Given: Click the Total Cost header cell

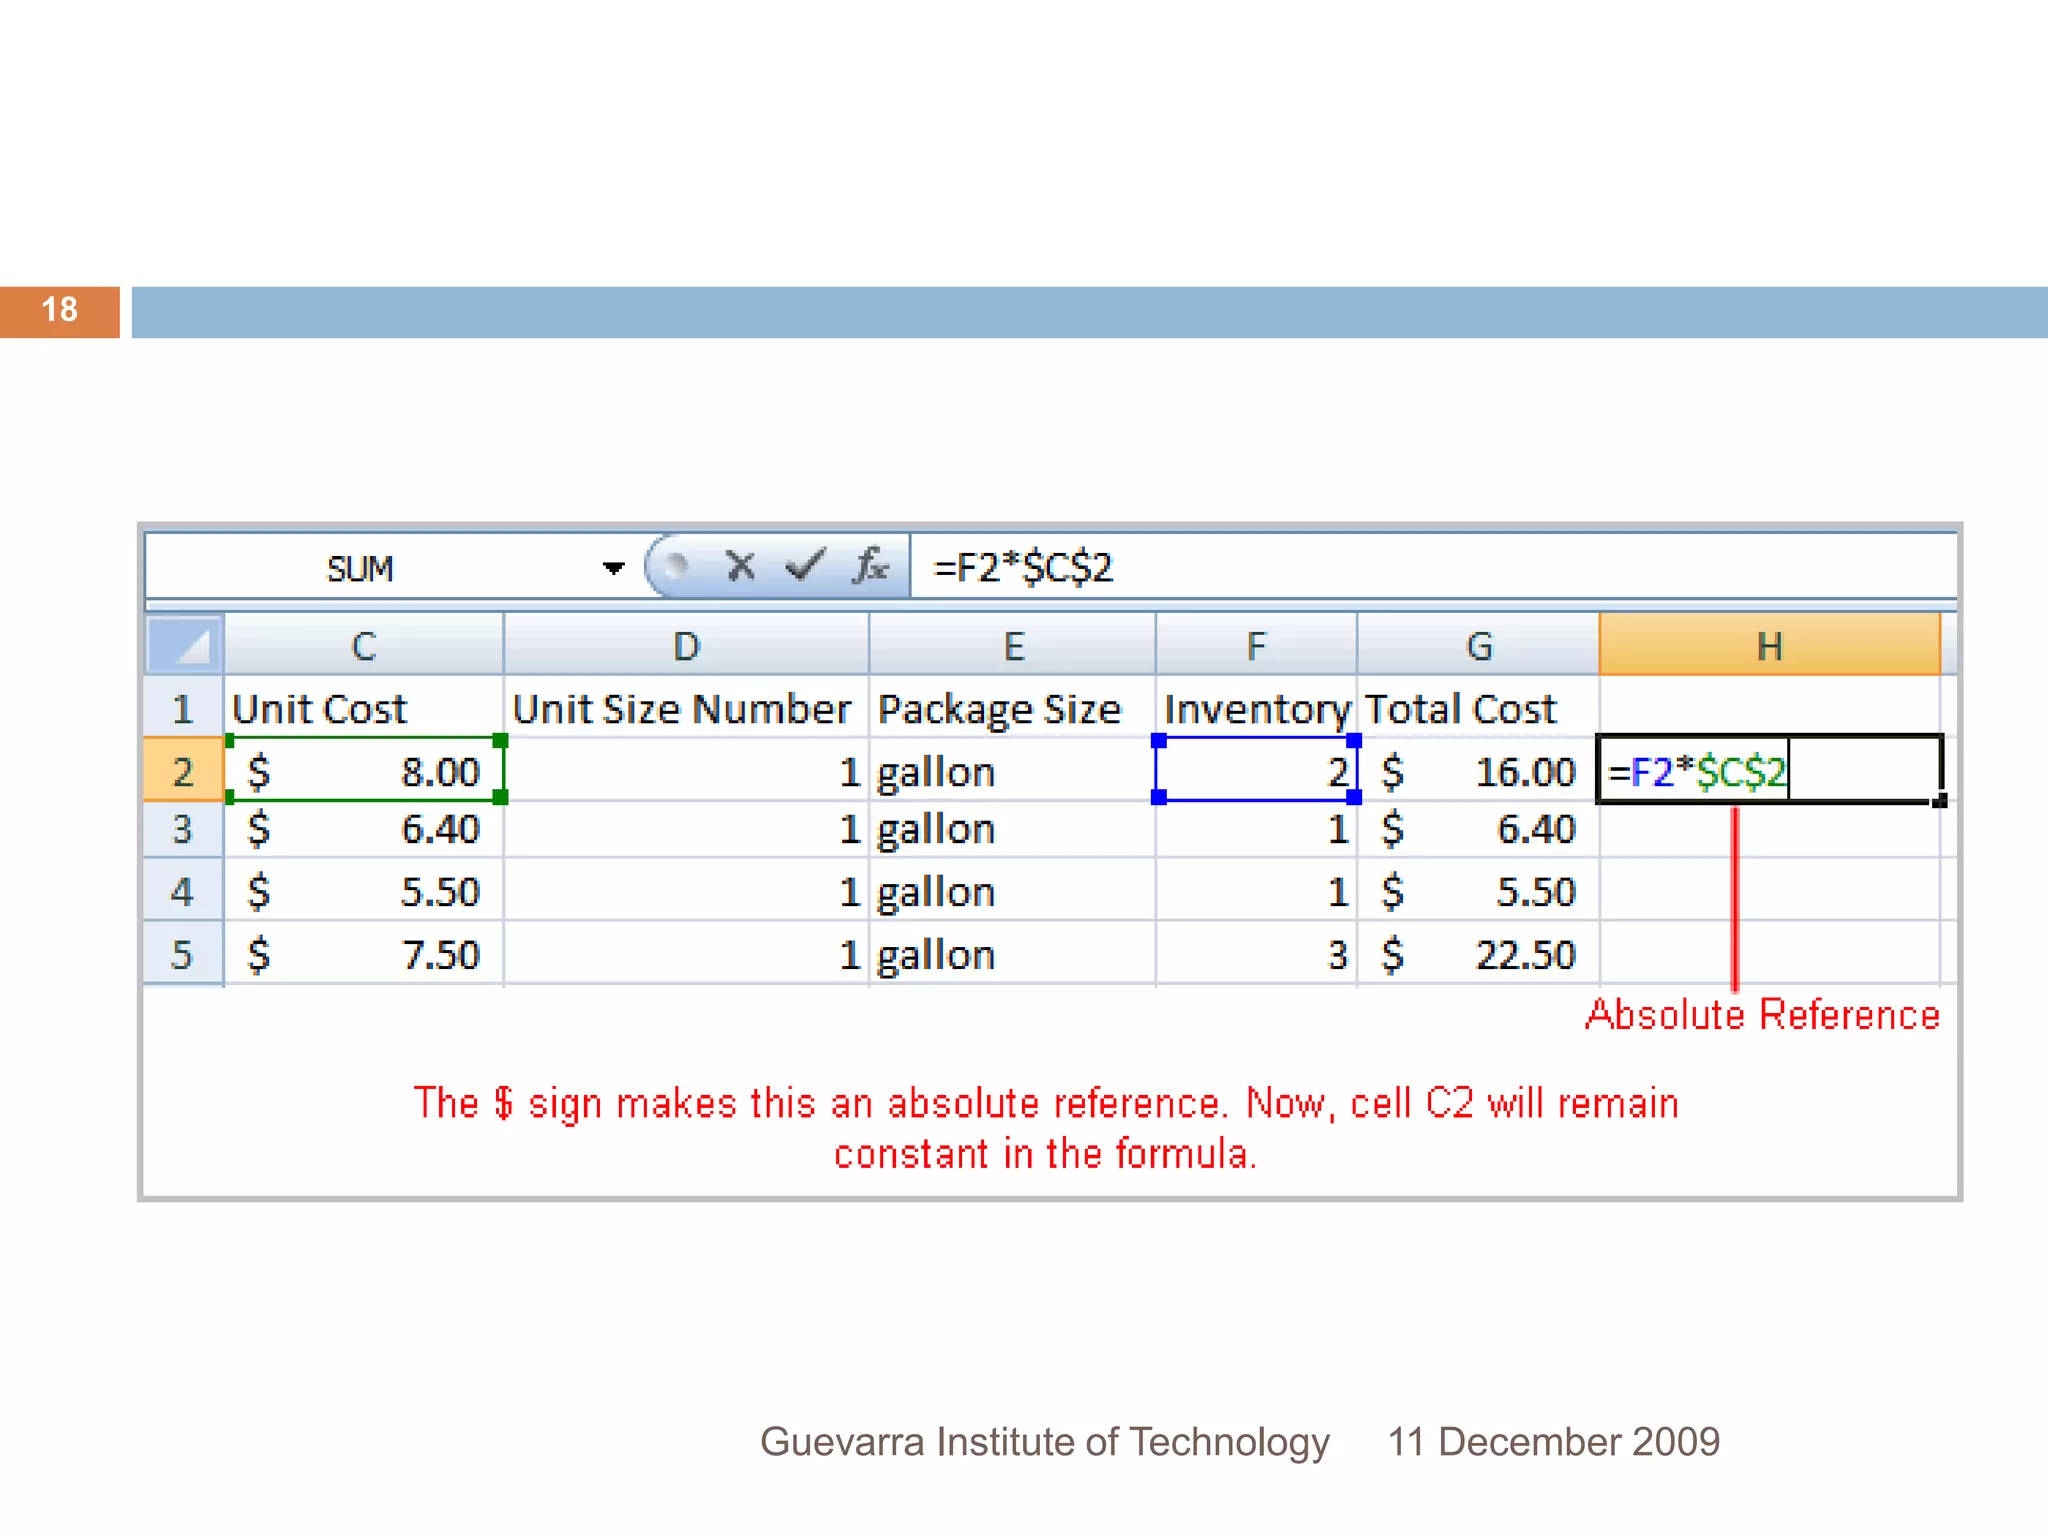Looking at the screenshot, I should click(1460, 709).
